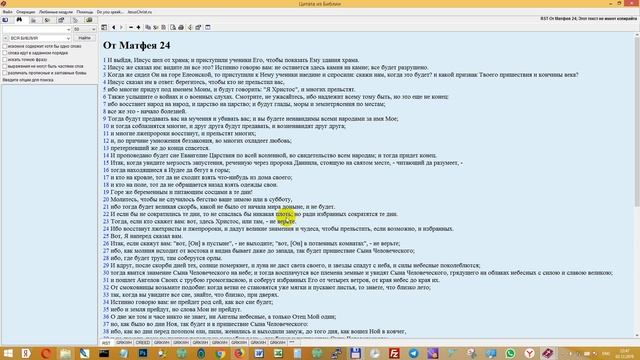Enable 'выражения могут быть частями слов' checkbox
The image size is (640, 360).
pos(5,66)
